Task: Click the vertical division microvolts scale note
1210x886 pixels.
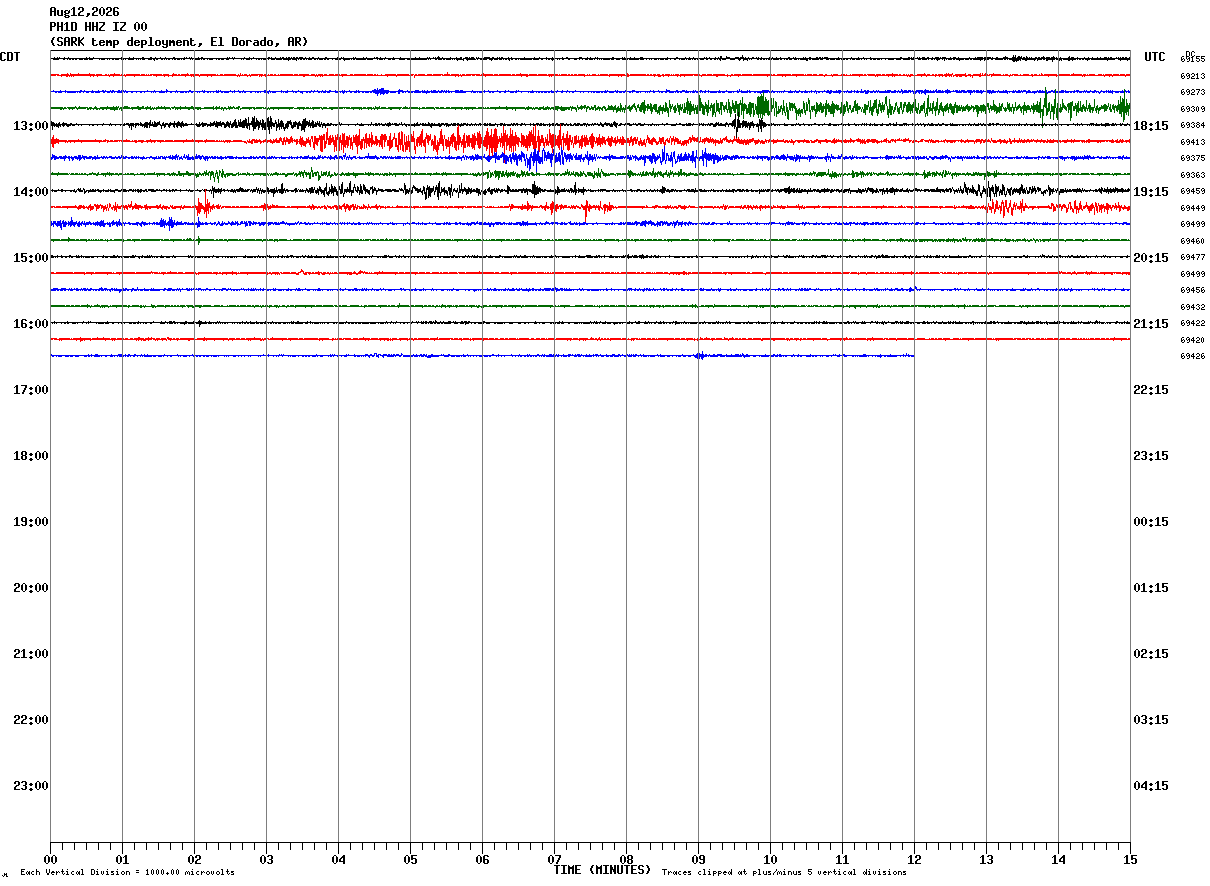Action: [128, 873]
